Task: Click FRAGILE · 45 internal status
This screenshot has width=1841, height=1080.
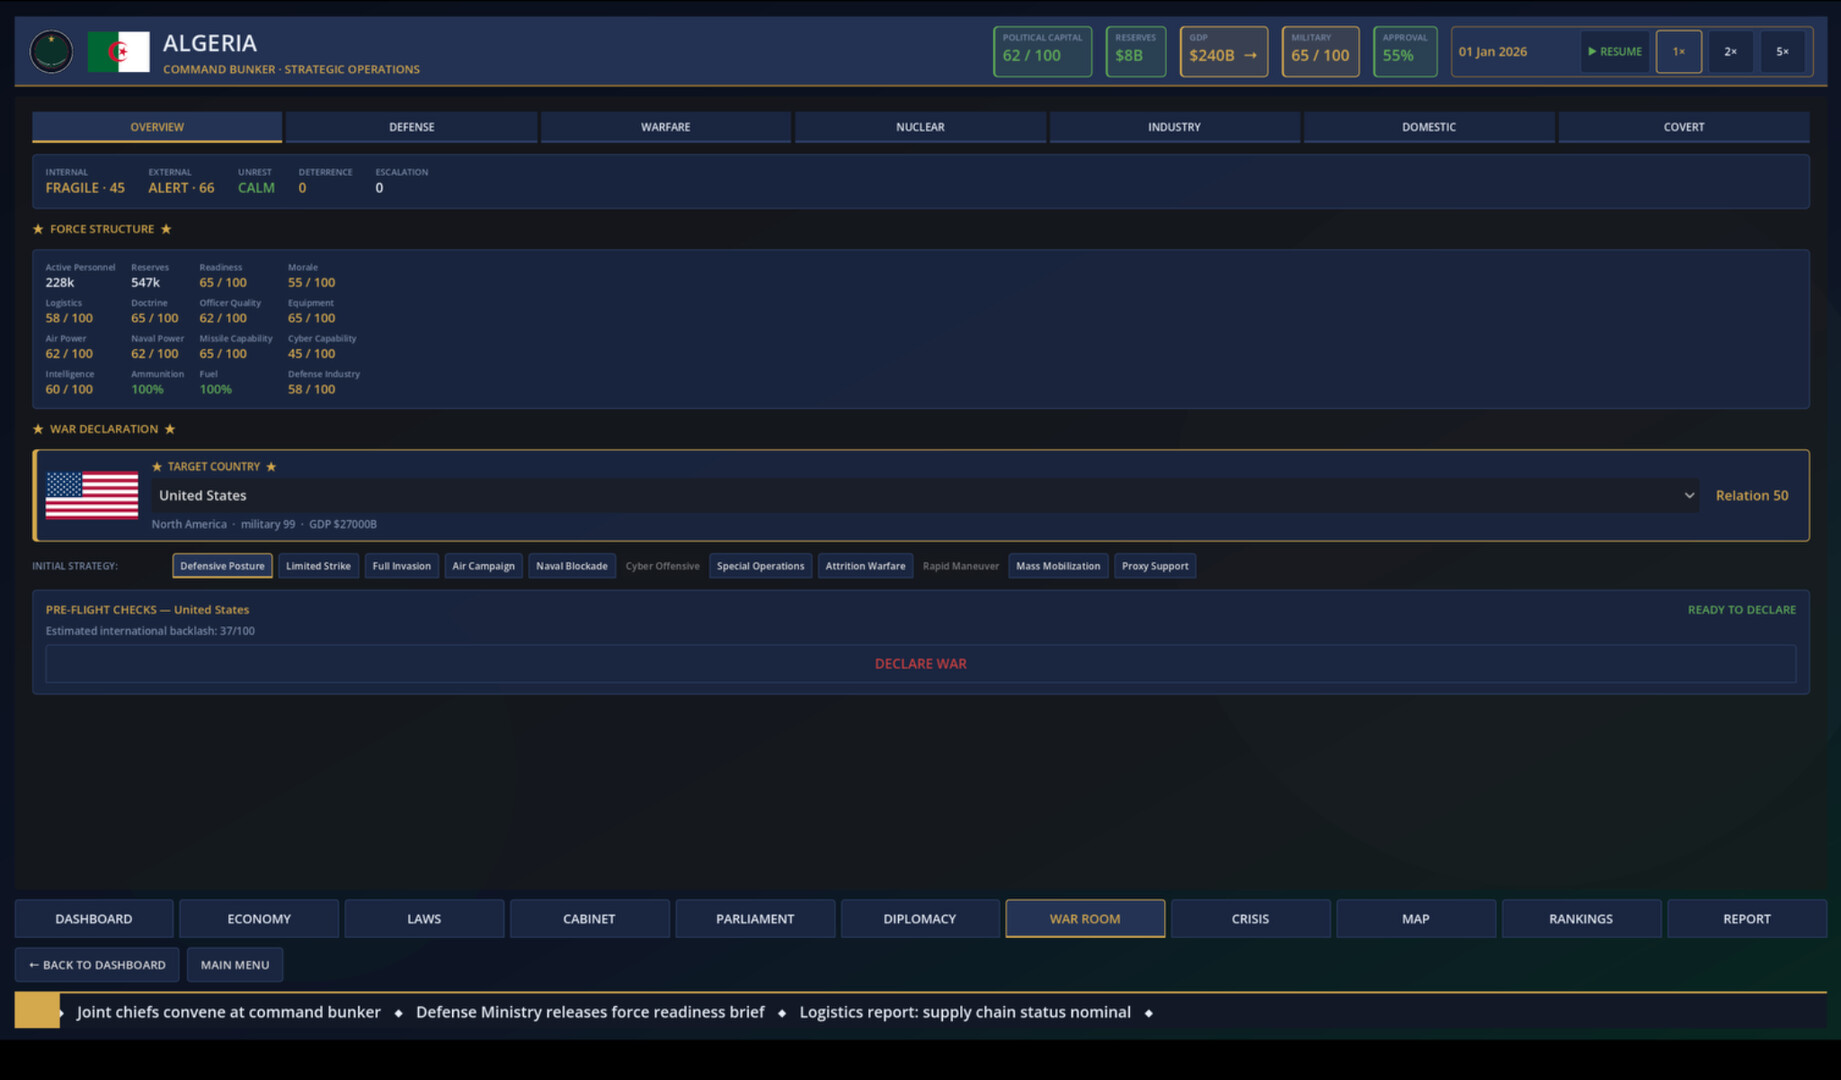Action: tap(85, 188)
